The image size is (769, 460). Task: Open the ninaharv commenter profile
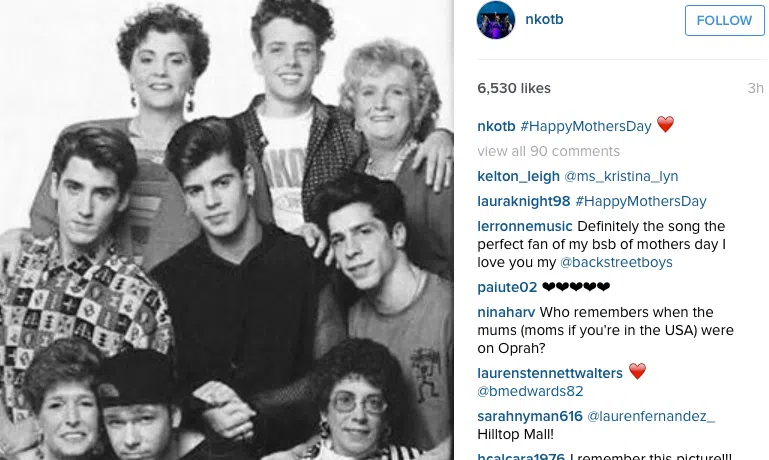(x=506, y=312)
